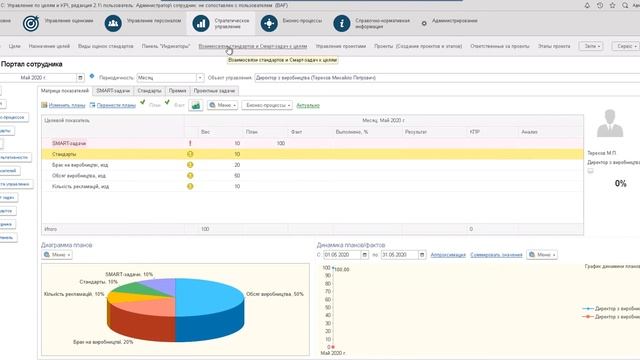Open the Цели navigation item
Screen dimensions: 640x360
click(14, 46)
